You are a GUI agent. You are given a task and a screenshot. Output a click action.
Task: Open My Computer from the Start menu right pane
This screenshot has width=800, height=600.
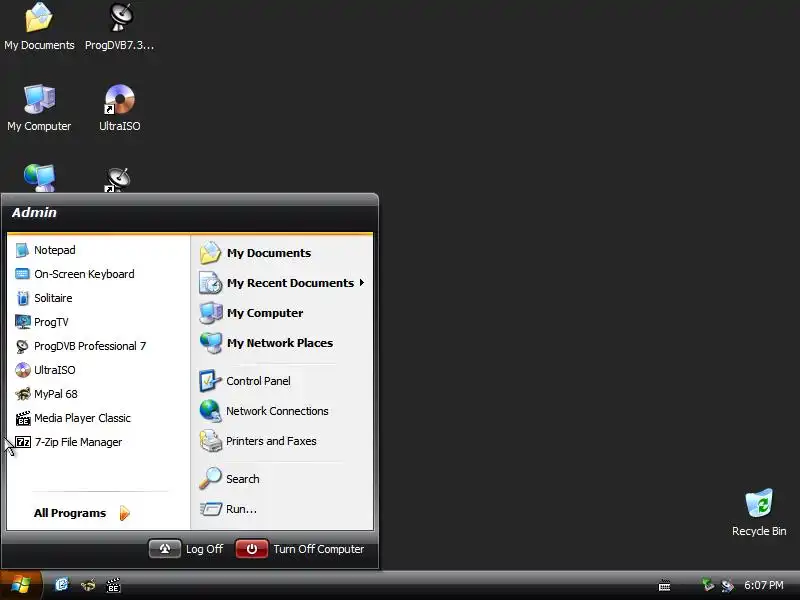tap(282, 313)
